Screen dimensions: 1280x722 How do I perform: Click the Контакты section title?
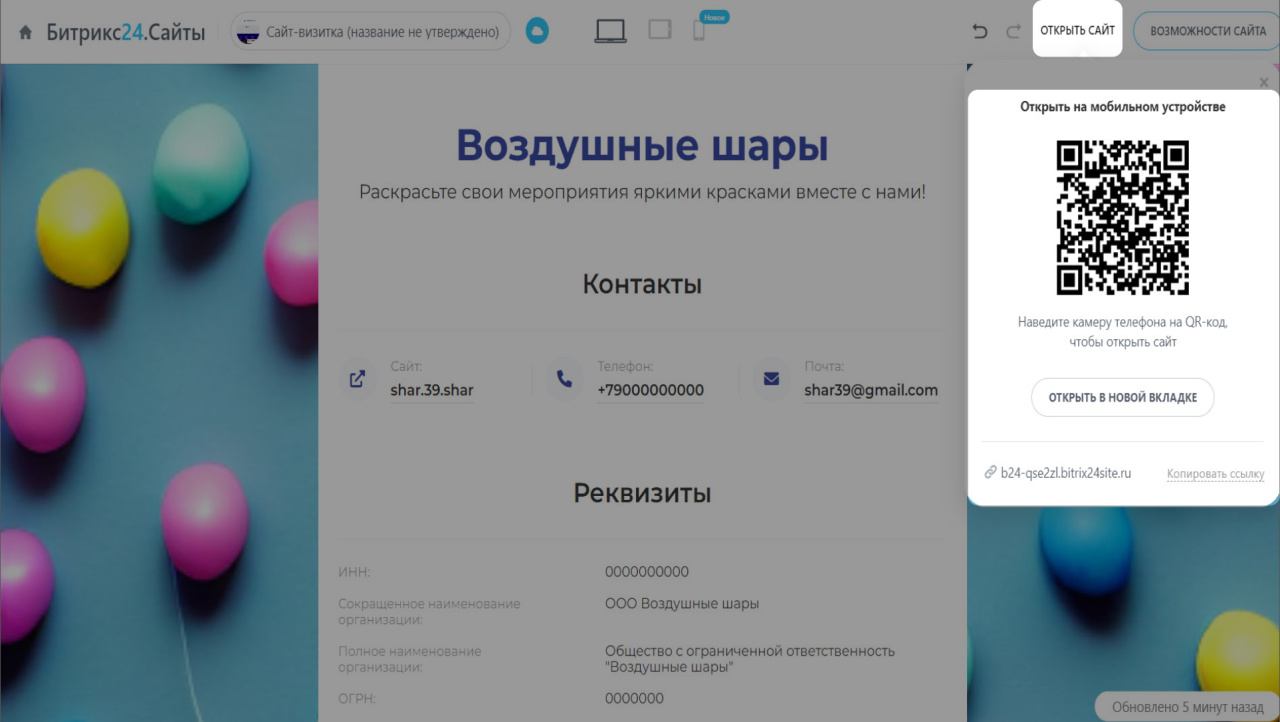(642, 284)
